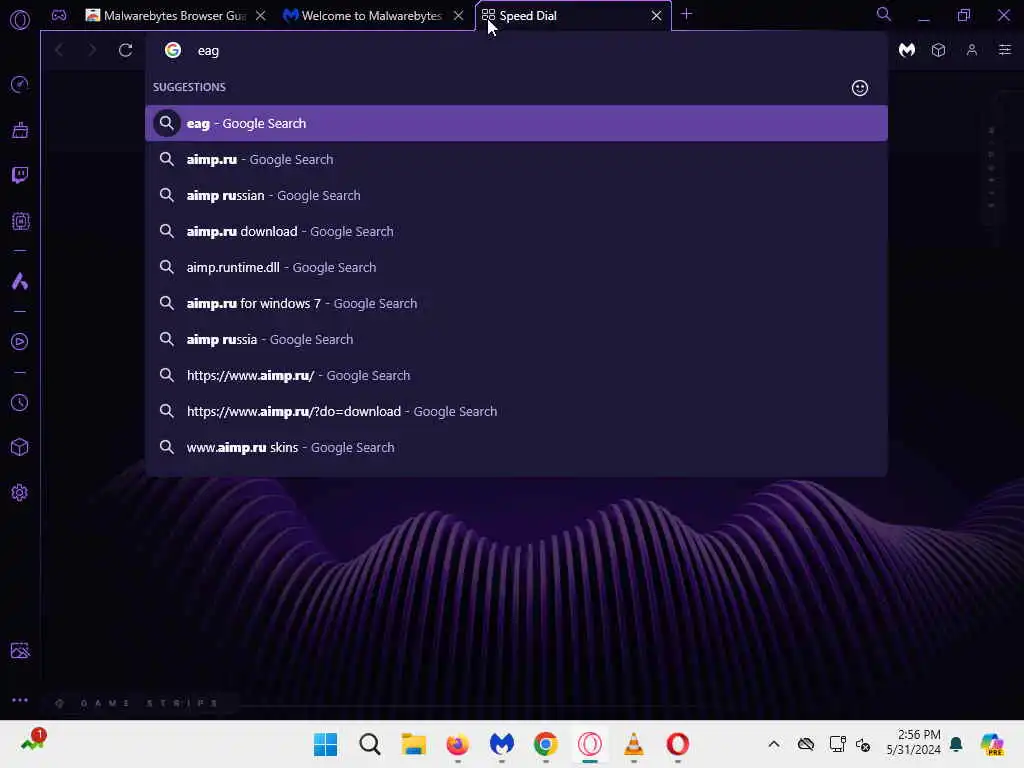This screenshot has width=1024, height=768.
Task: Select 'eag - Google Search' suggestion
Action: 516,123
